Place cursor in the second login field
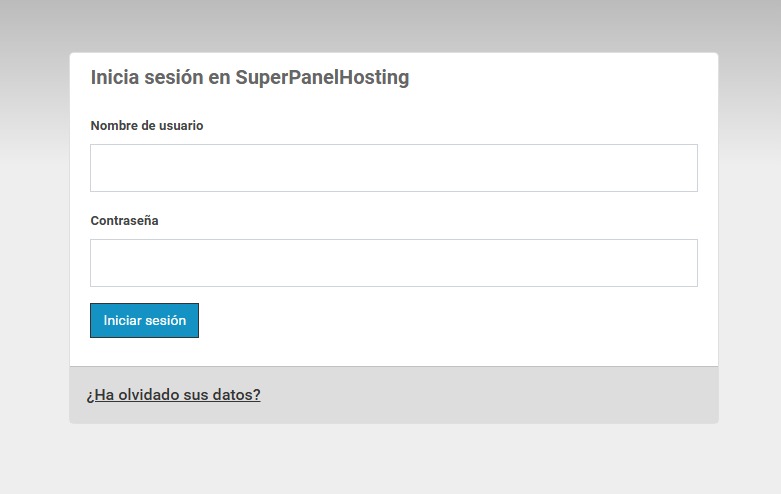The height and width of the screenshot is (494, 781). (x=393, y=263)
